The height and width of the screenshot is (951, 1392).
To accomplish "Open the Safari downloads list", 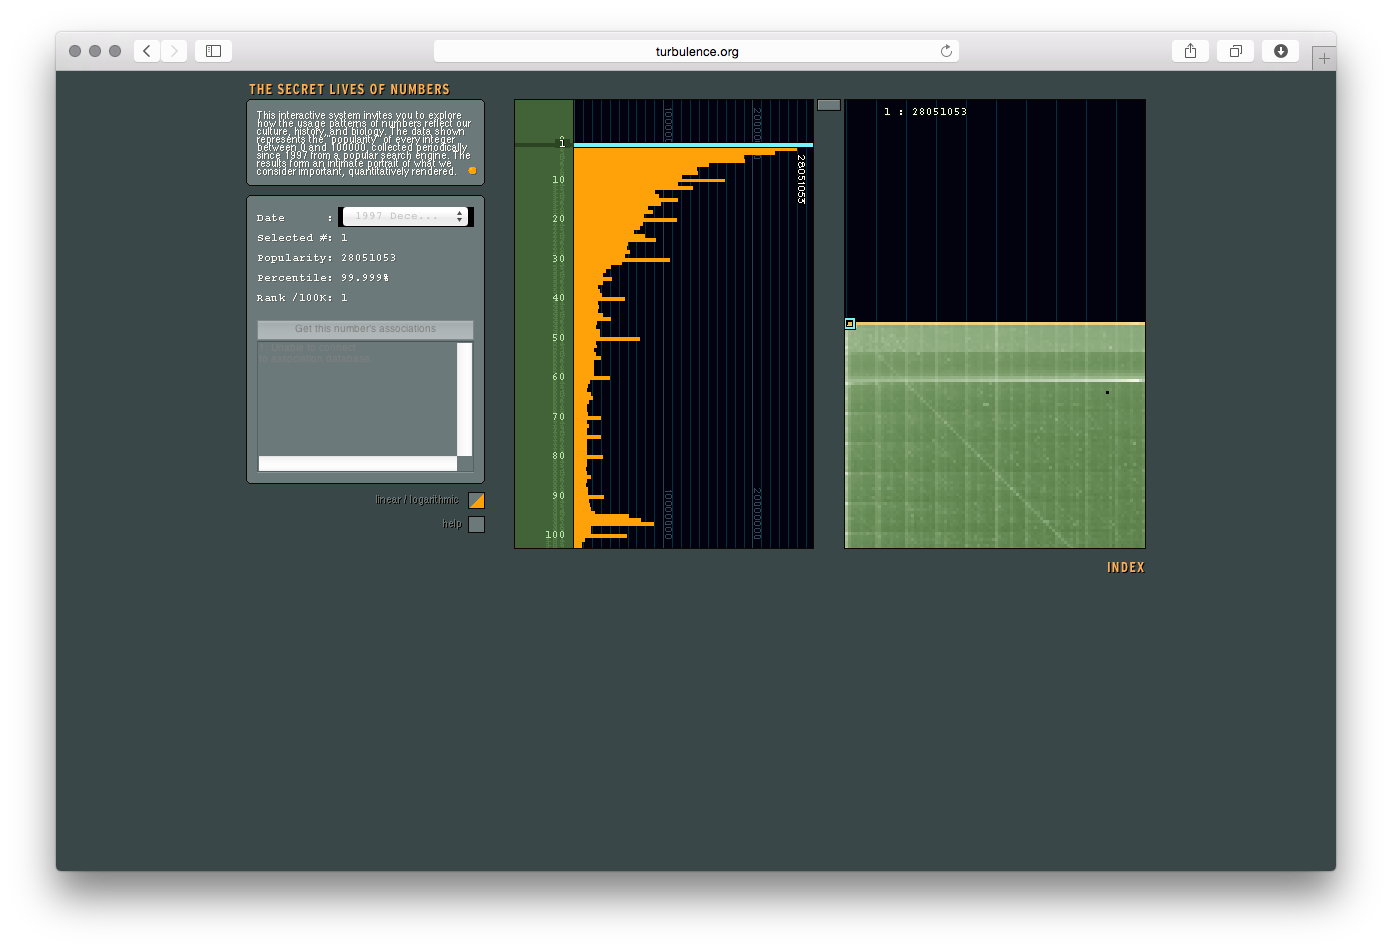I will pos(1280,51).
